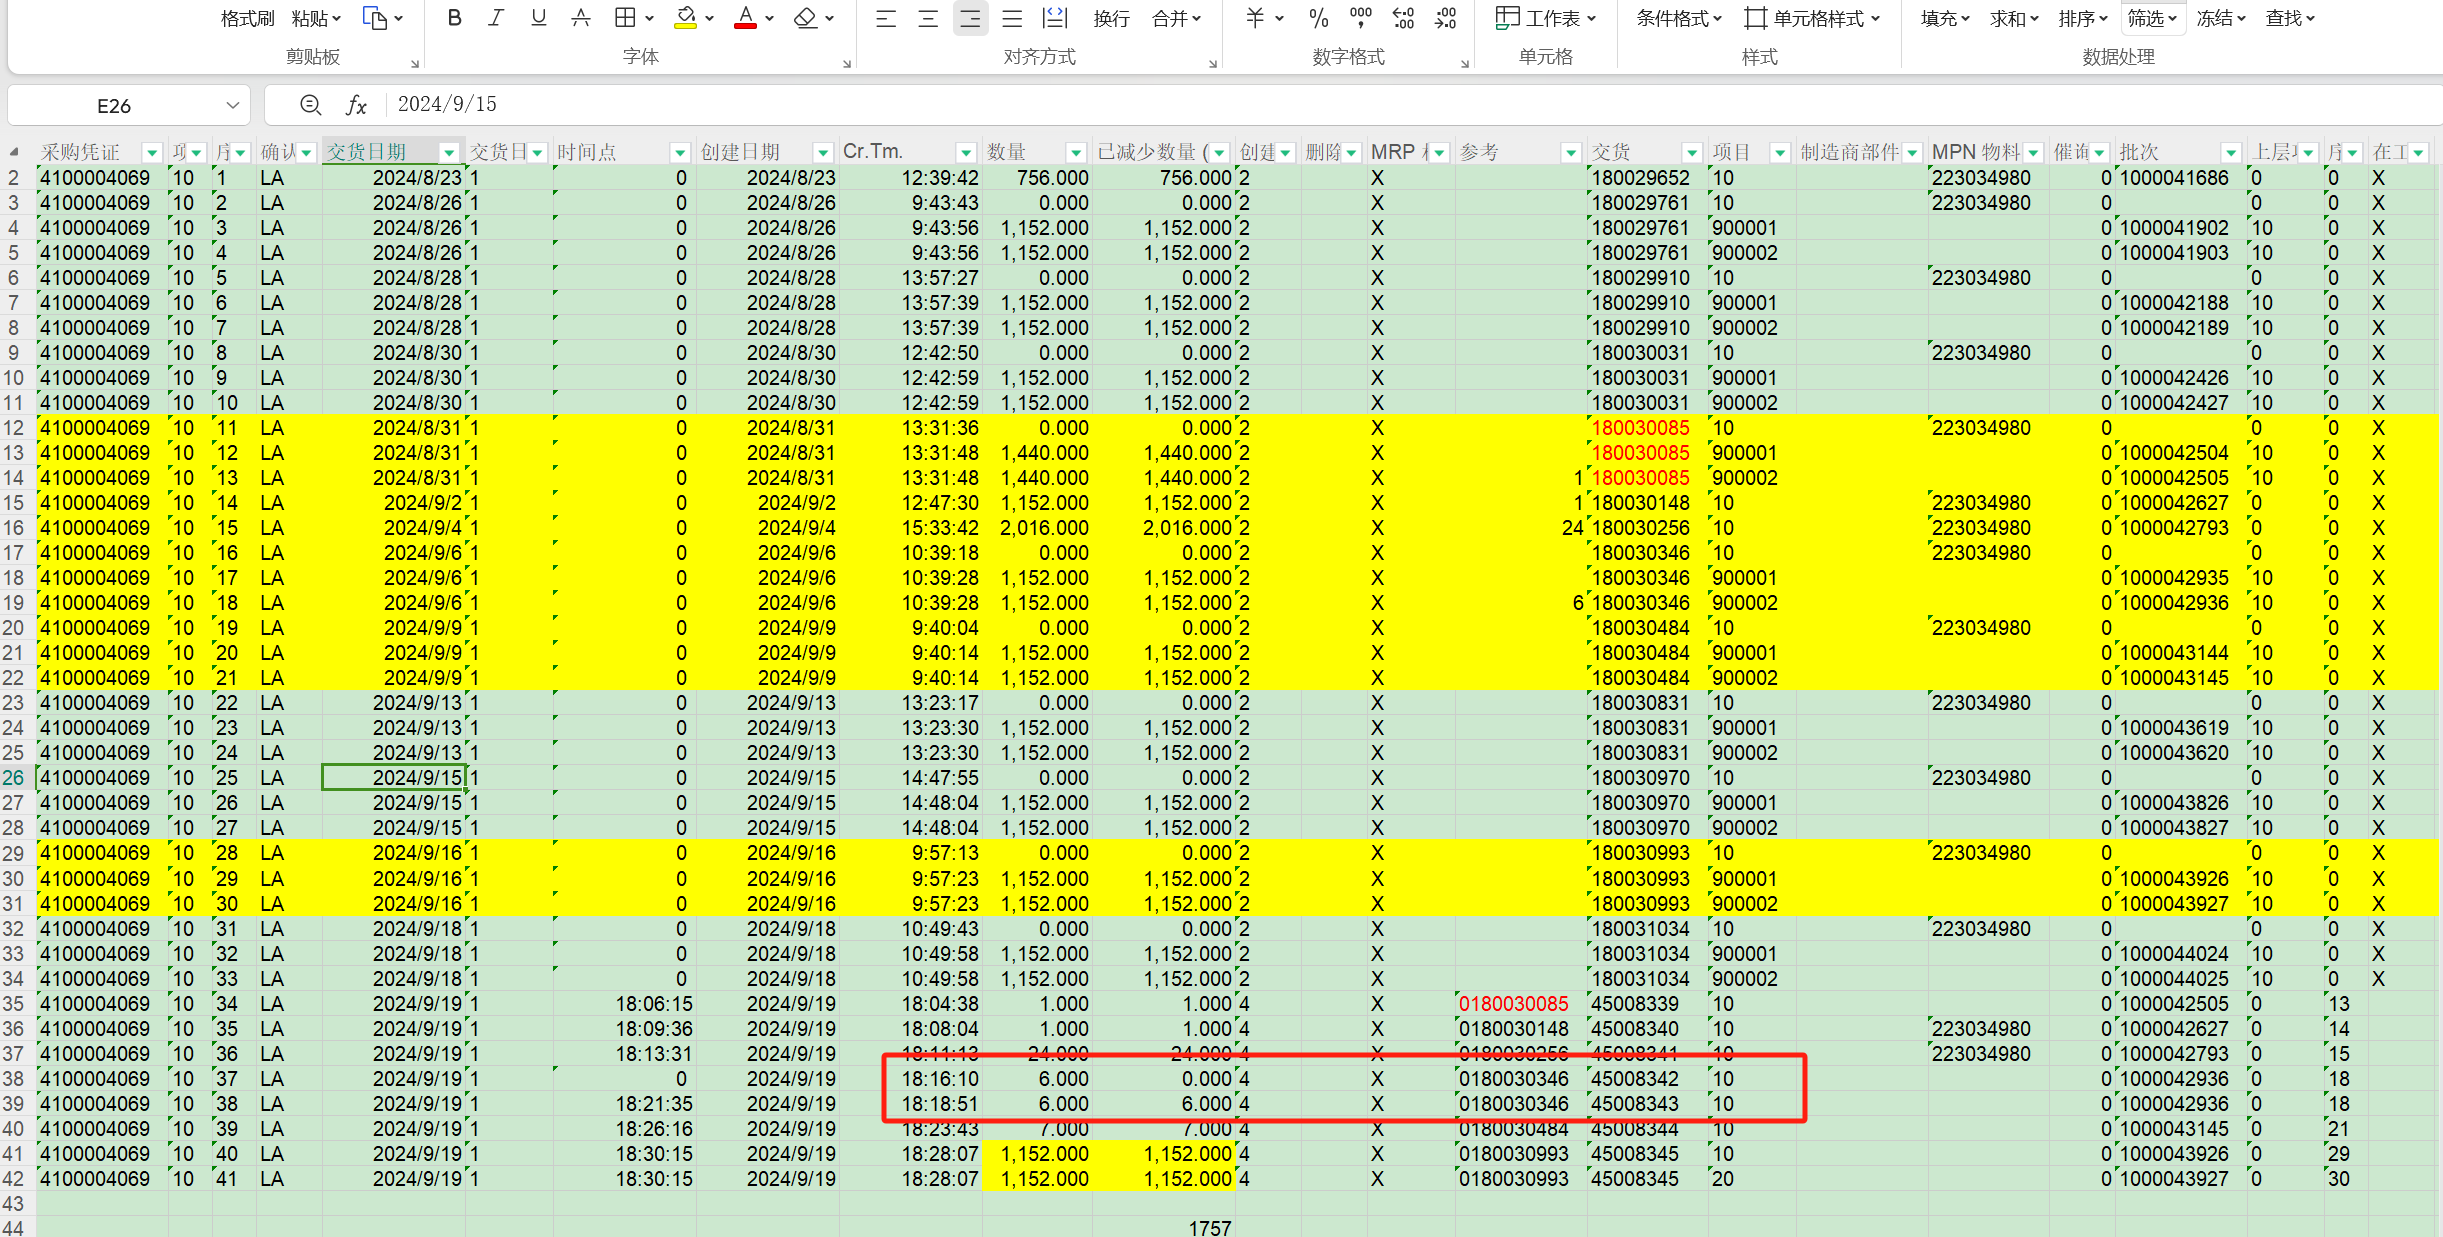2443x1237 pixels.
Task: Click the Select All corner triangle
Action: pyautogui.click(x=14, y=152)
